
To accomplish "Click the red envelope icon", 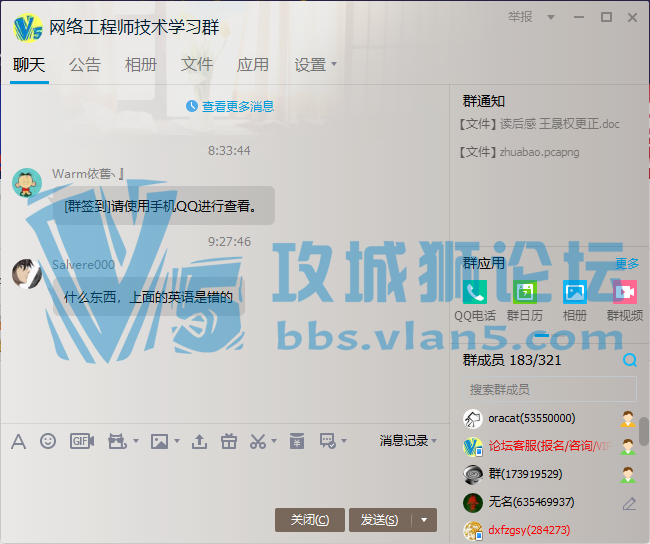I will point(297,441).
